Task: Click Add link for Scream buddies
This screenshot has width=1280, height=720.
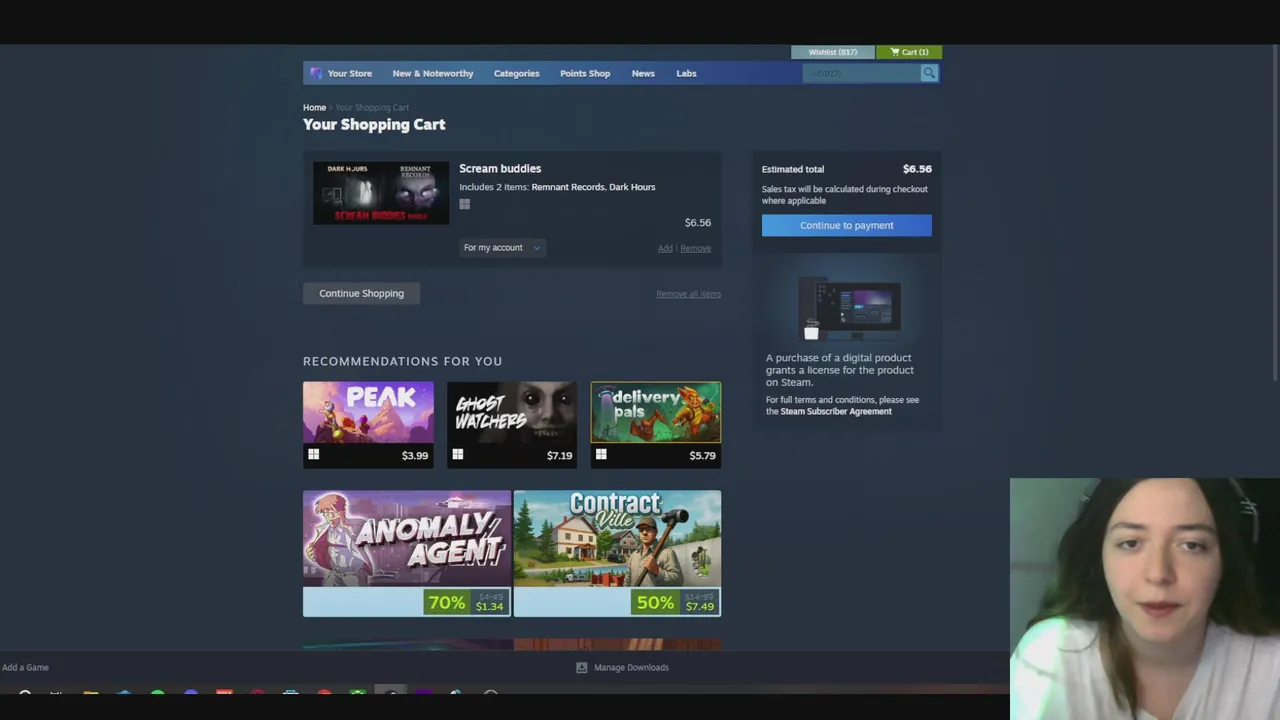Action: pyautogui.click(x=665, y=248)
